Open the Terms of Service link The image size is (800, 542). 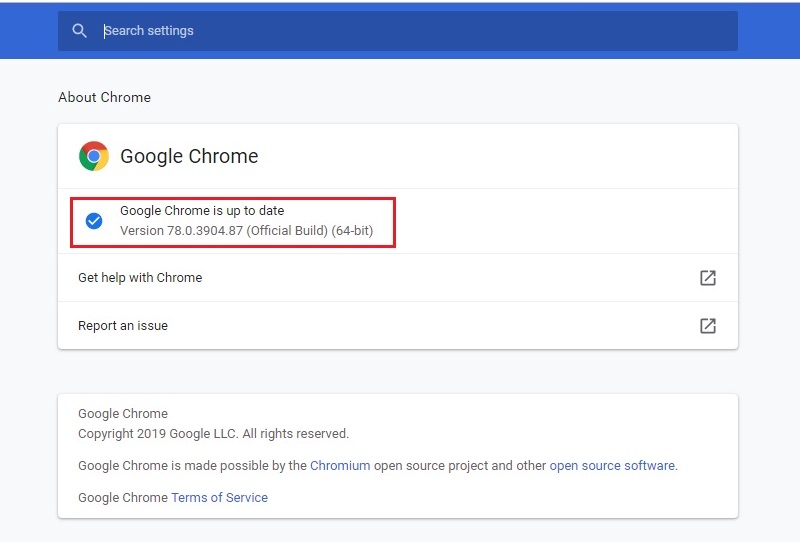(219, 498)
